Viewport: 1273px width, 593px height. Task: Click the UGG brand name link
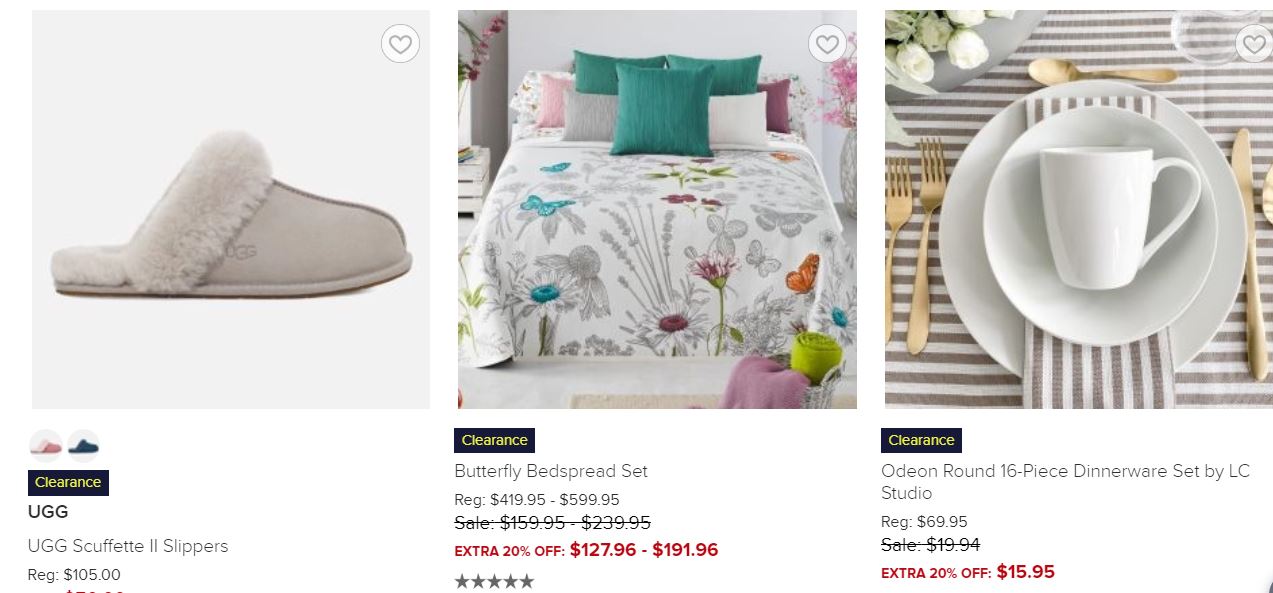[x=48, y=512]
